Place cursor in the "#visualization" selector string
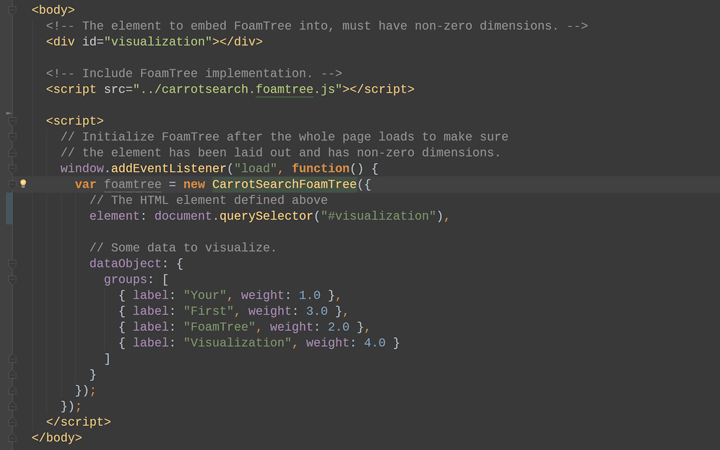Viewport: 720px width, 450px height. coord(378,216)
